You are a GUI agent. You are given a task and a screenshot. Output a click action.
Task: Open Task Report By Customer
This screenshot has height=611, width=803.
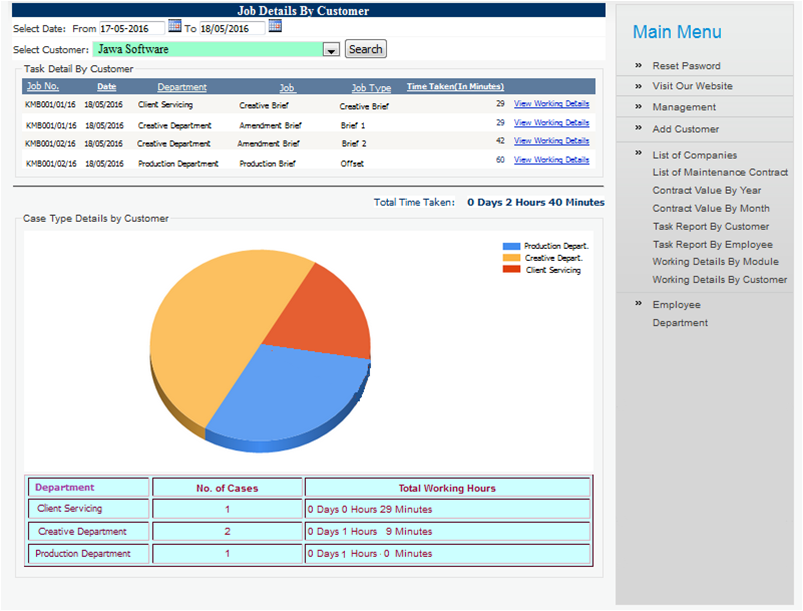711,226
